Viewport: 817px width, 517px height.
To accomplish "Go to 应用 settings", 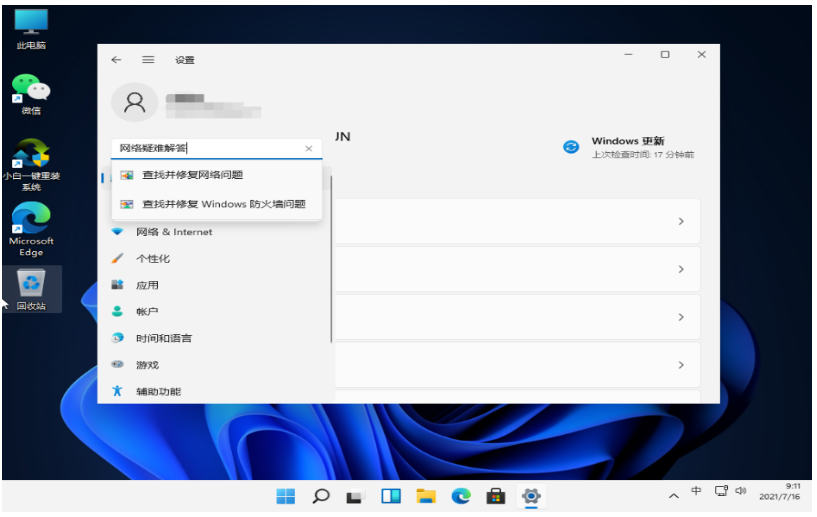I will (x=147, y=286).
